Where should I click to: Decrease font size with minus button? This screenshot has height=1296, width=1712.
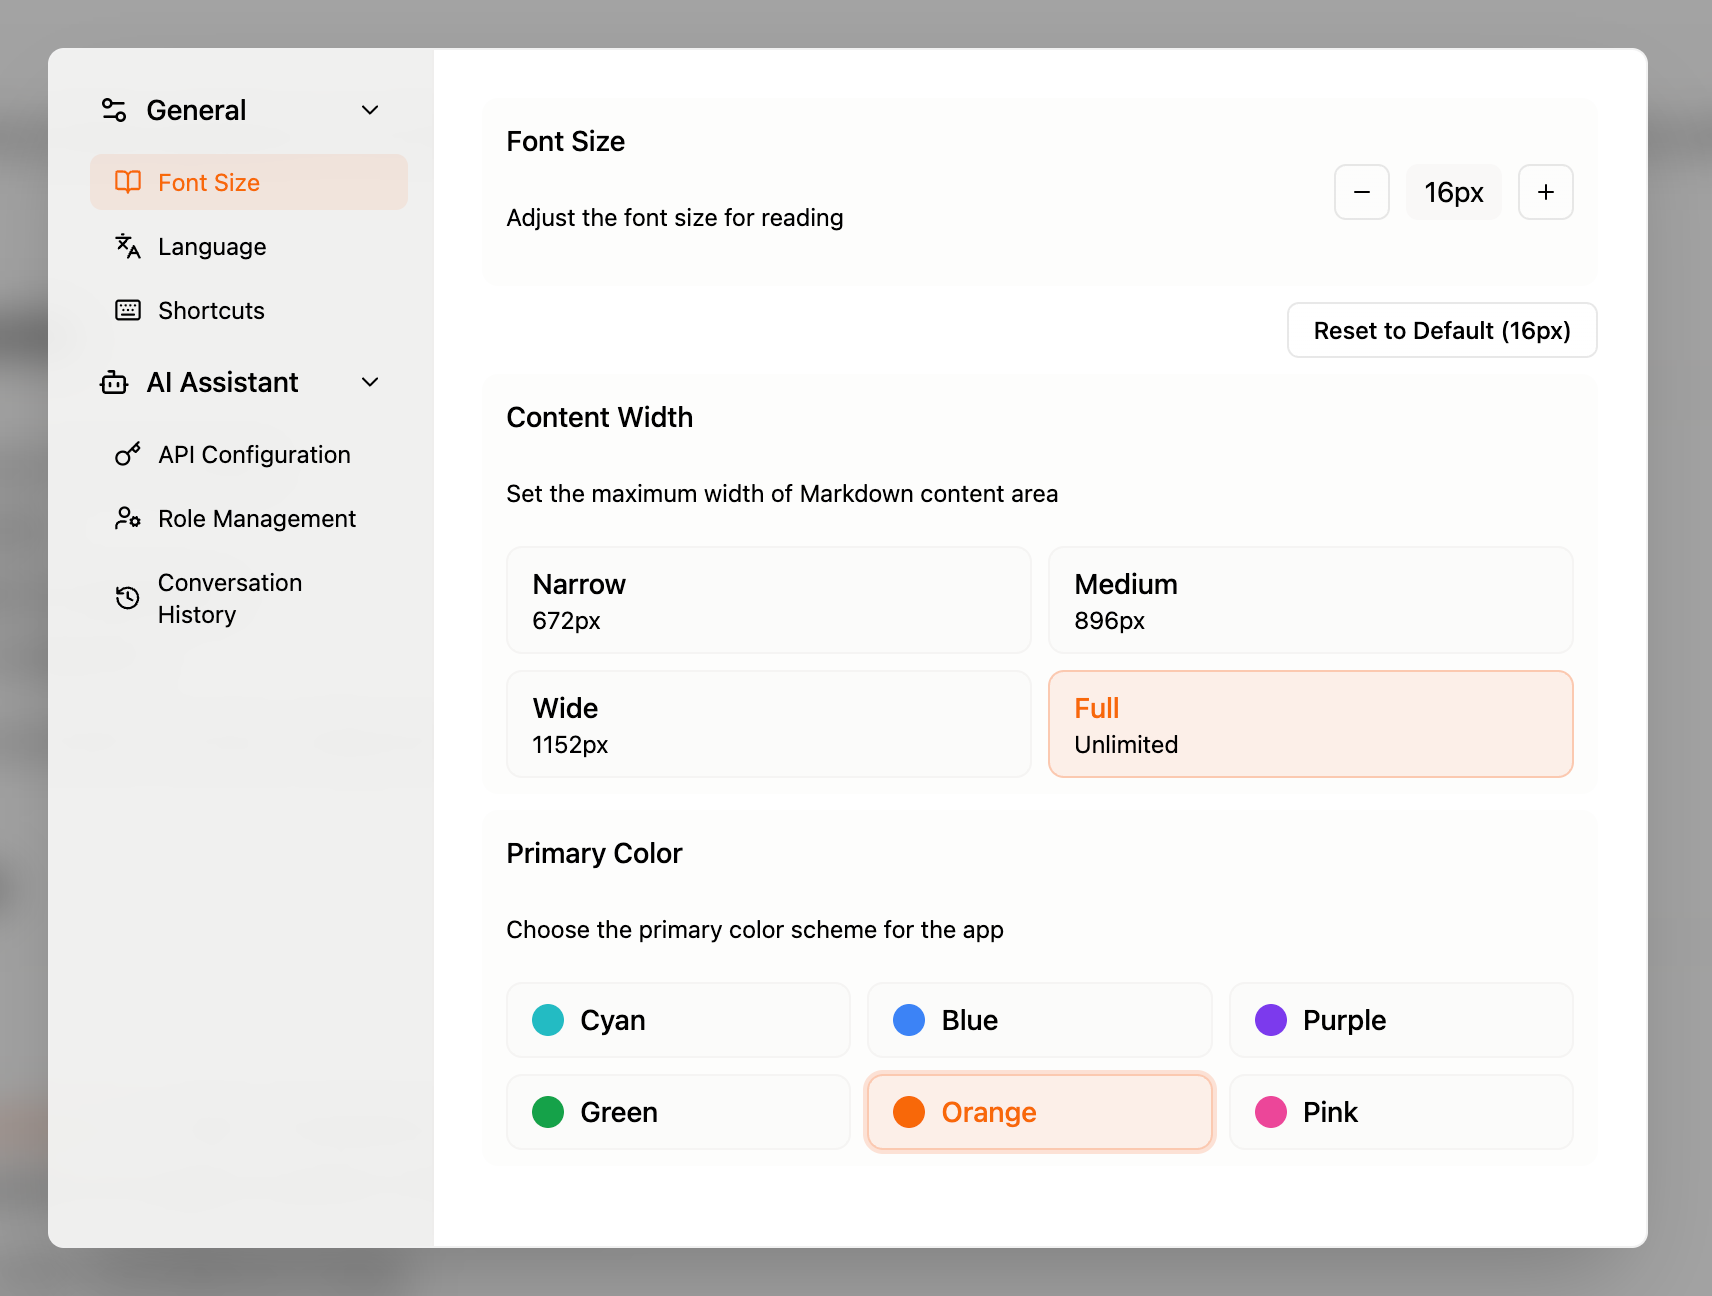point(1361,192)
